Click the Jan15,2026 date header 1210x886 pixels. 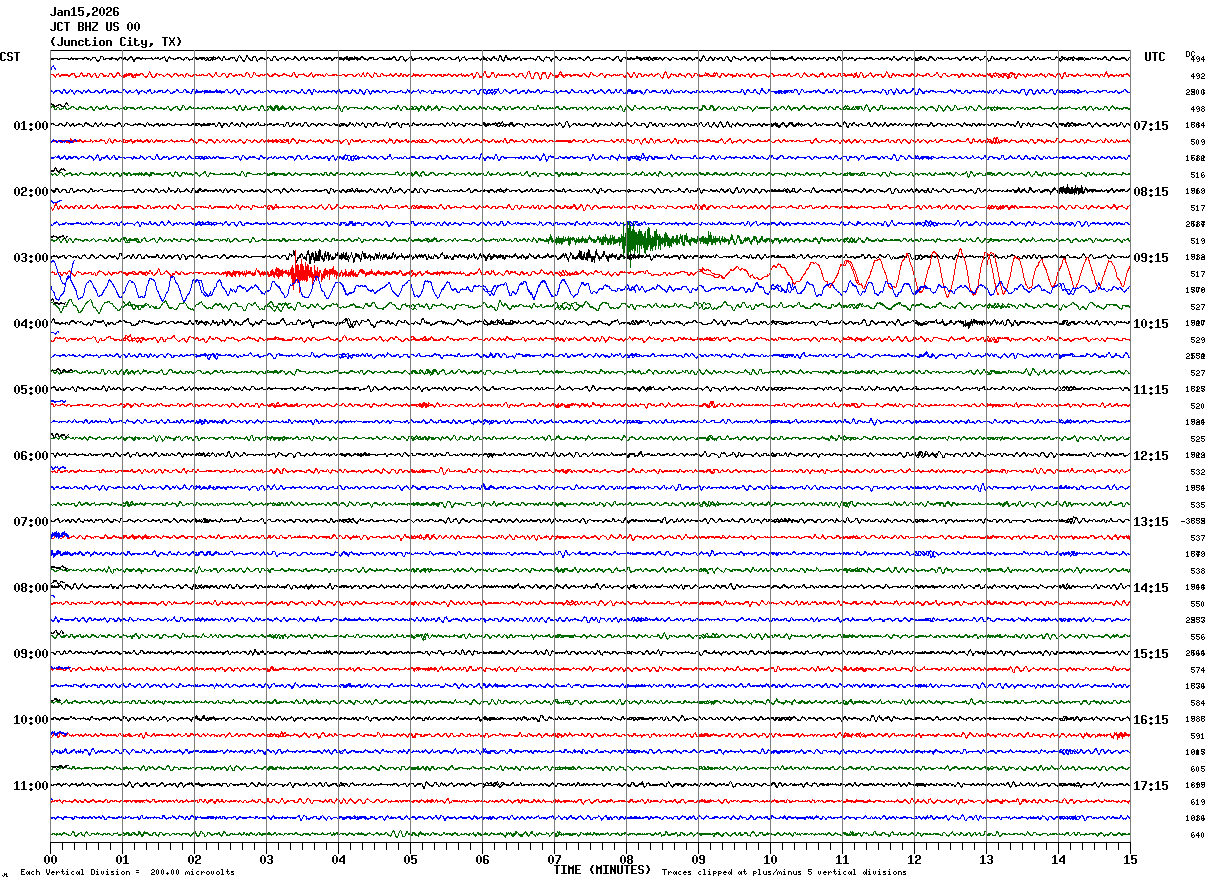pos(84,12)
